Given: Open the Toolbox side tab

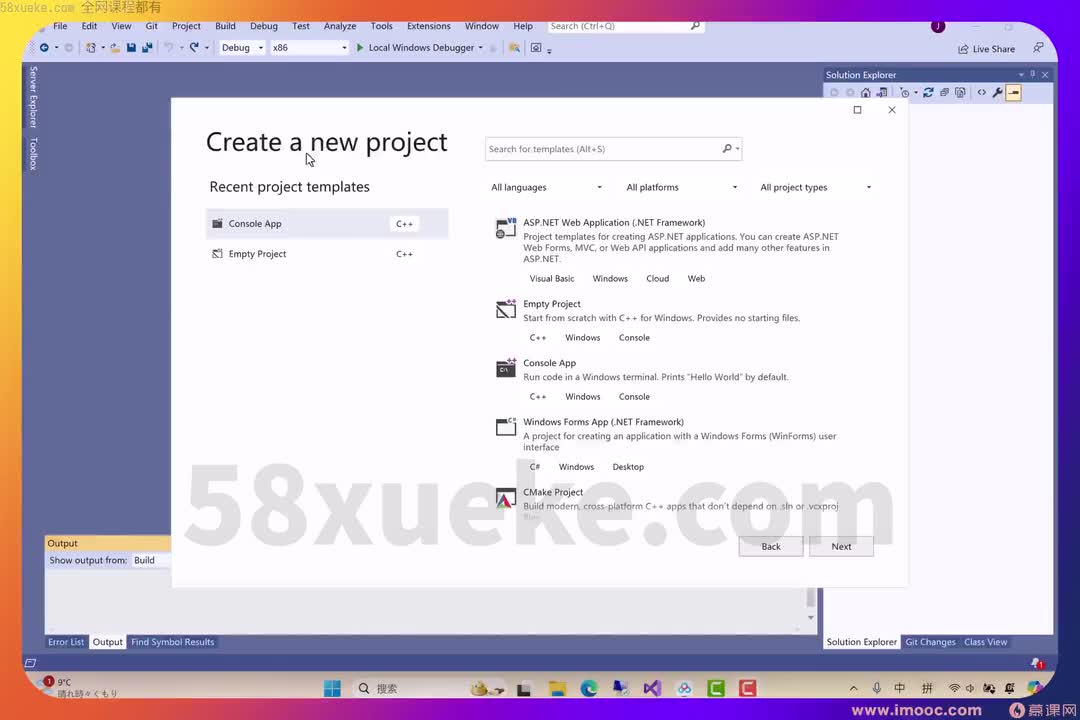Looking at the screenshot, I should [33, 153].
